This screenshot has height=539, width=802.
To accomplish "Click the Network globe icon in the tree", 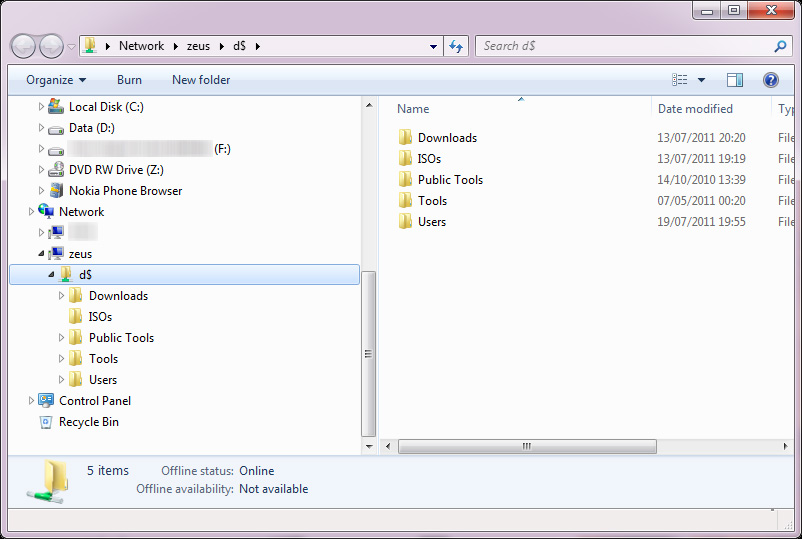I will tap(46, 211).
